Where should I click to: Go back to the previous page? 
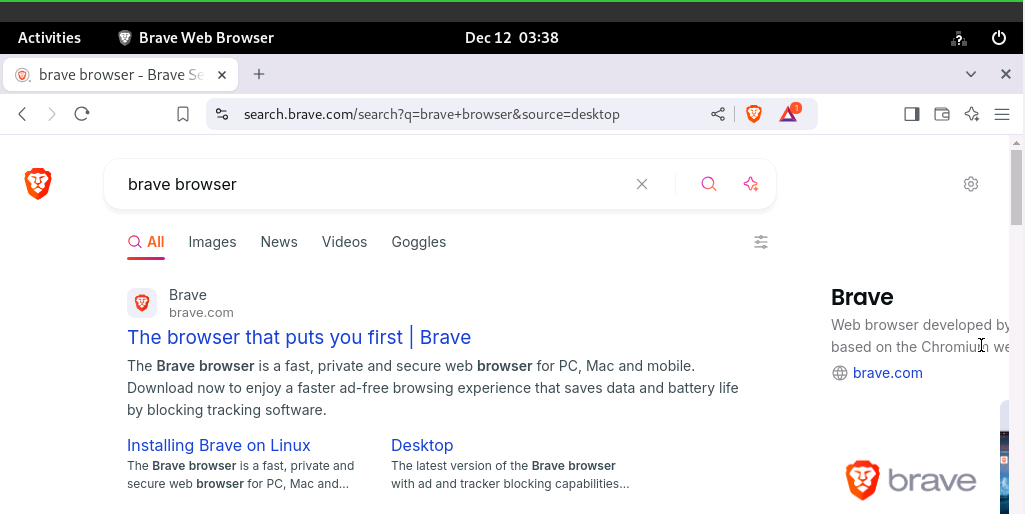click(22, 114)
